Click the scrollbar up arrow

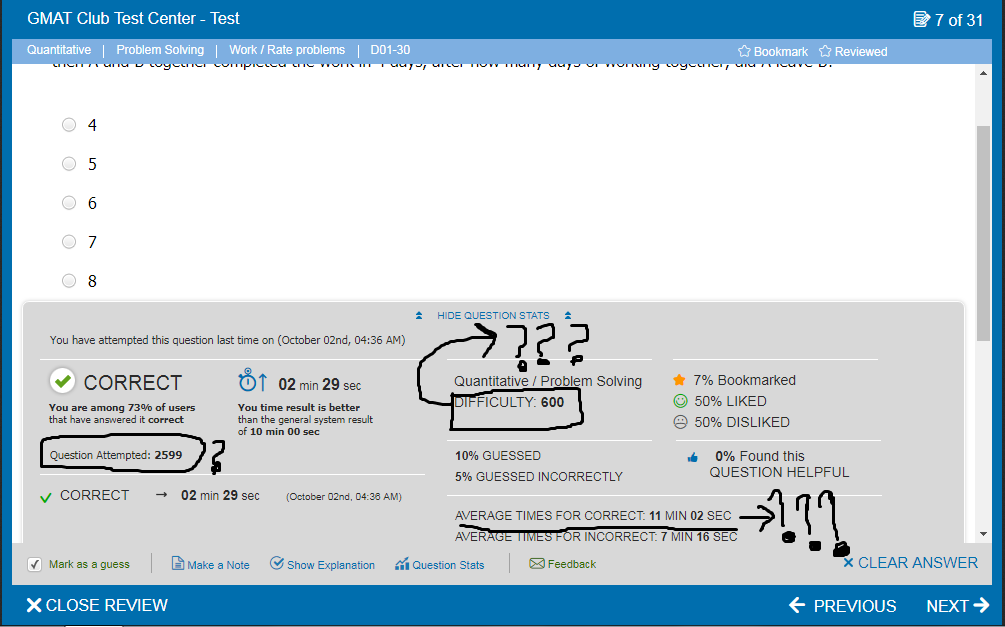pyautogui.click(x=983, y=73)
